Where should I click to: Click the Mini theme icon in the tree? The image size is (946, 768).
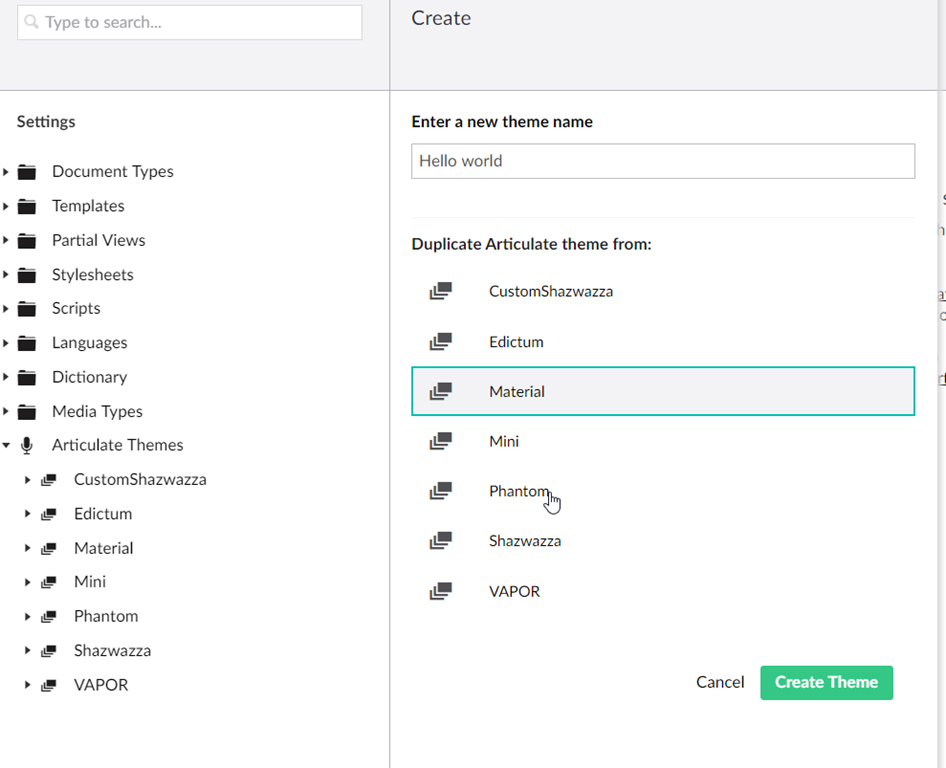(x=49, y=582)
